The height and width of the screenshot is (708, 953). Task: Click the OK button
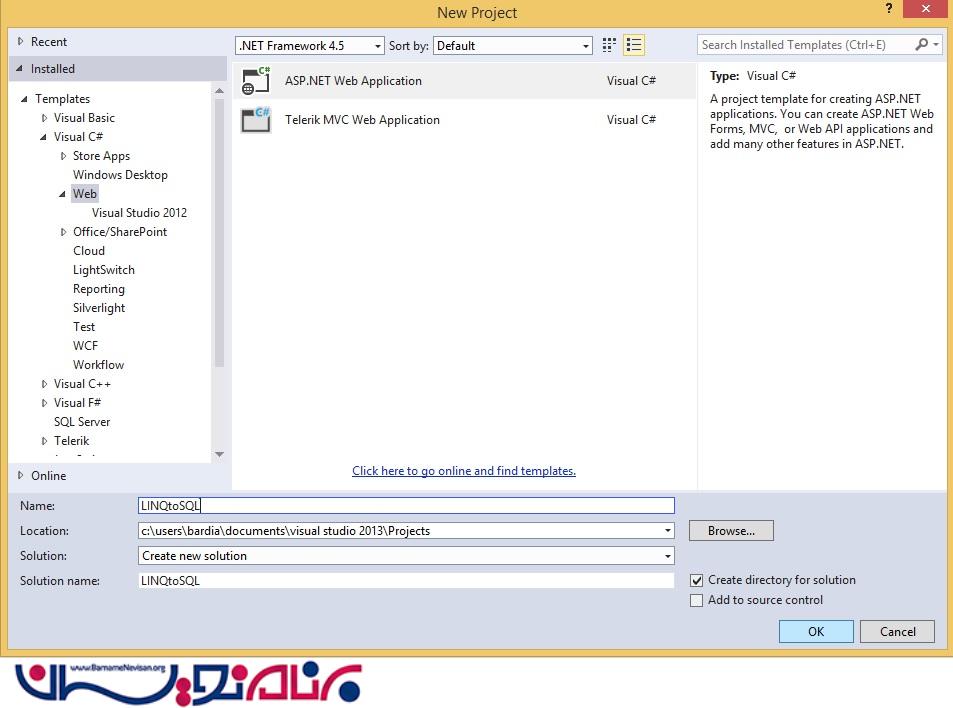pyautogui.click(x=816, y=631)
